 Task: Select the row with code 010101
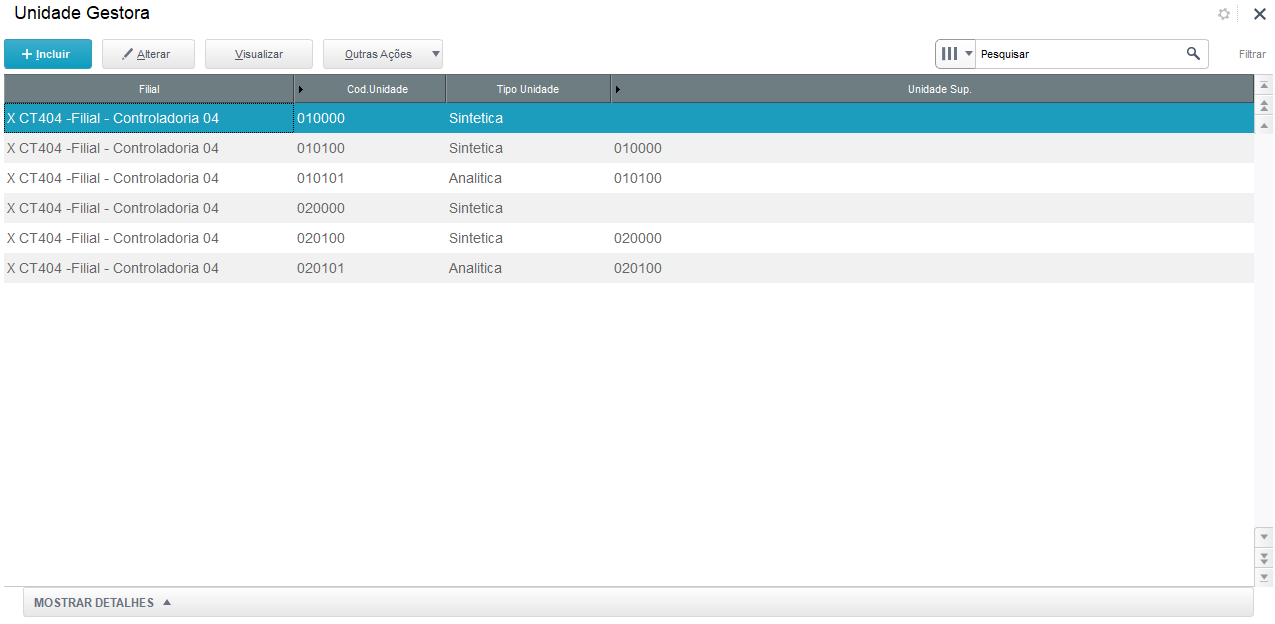pyautogui.click(x=629, y=178)
